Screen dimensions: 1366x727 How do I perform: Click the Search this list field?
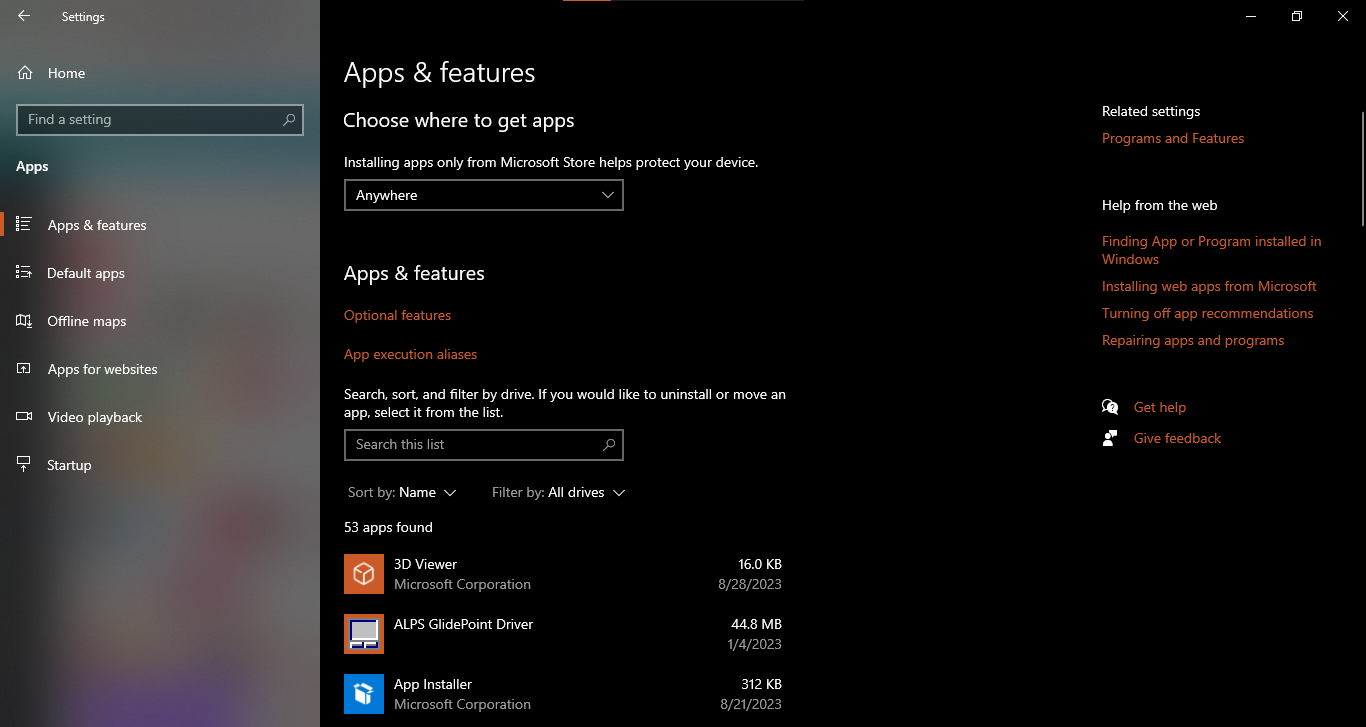pos(475,445)
